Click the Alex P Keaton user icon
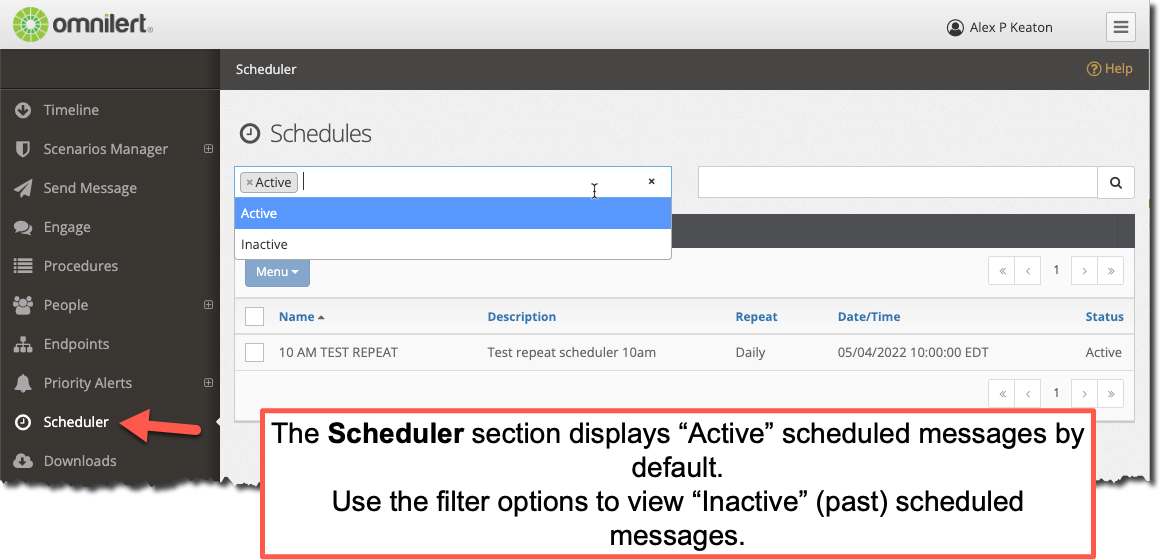This screenshot has width=1160, height=560. pos(955,27)
